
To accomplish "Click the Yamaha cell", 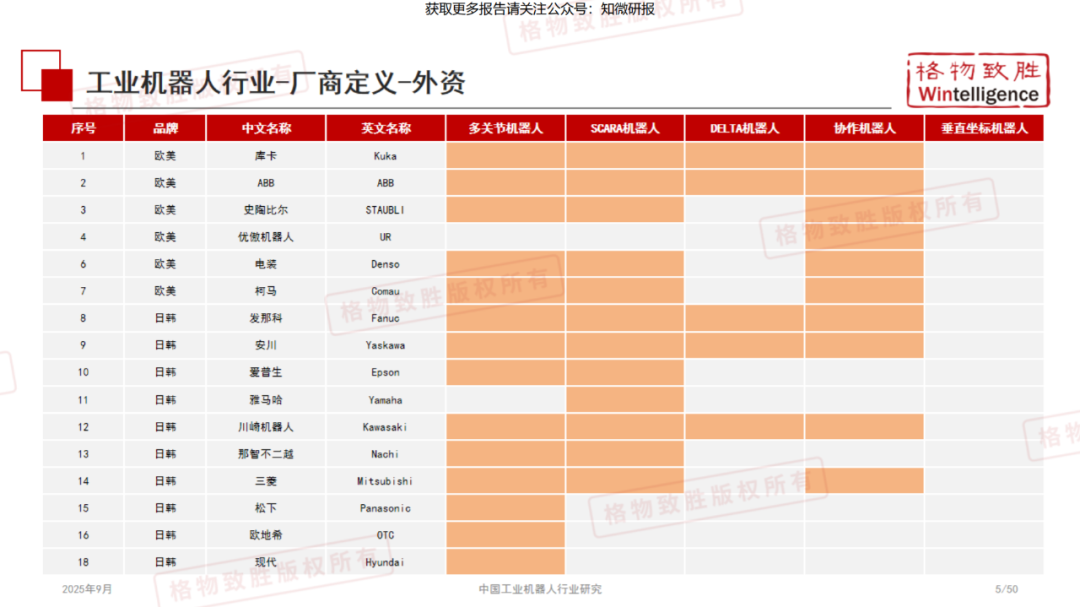I will tap(386, 400).
